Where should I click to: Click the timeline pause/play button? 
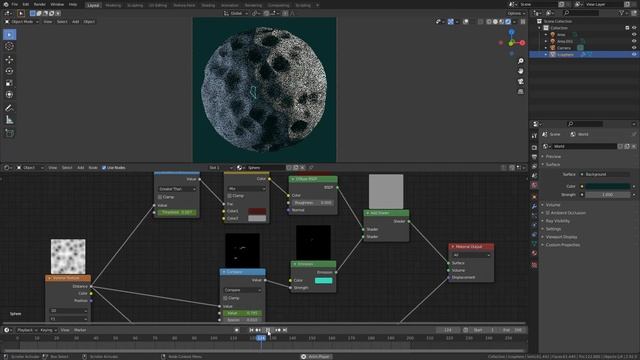tap(268, 330)
